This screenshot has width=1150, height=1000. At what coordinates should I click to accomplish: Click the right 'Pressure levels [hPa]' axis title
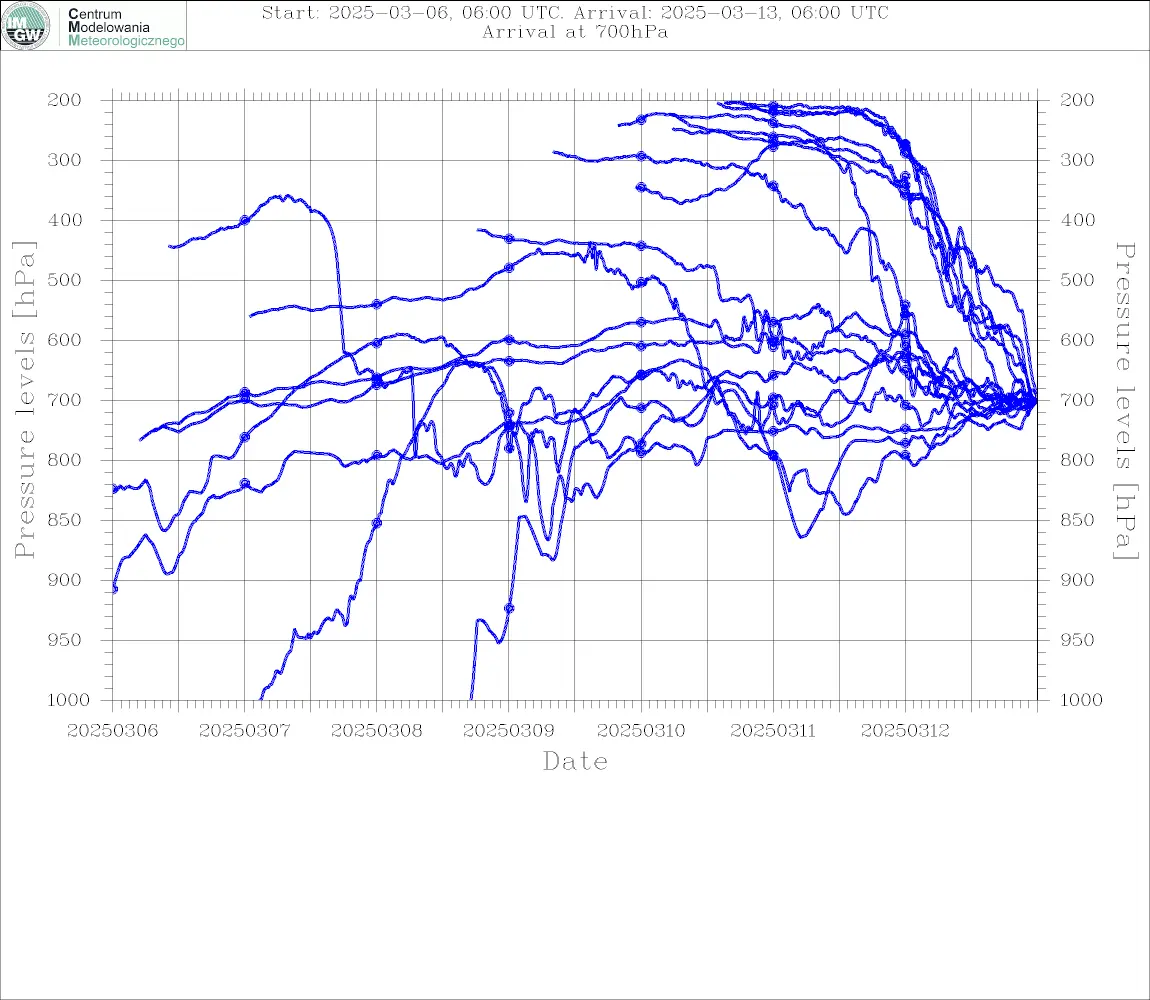click(1125, 400)
